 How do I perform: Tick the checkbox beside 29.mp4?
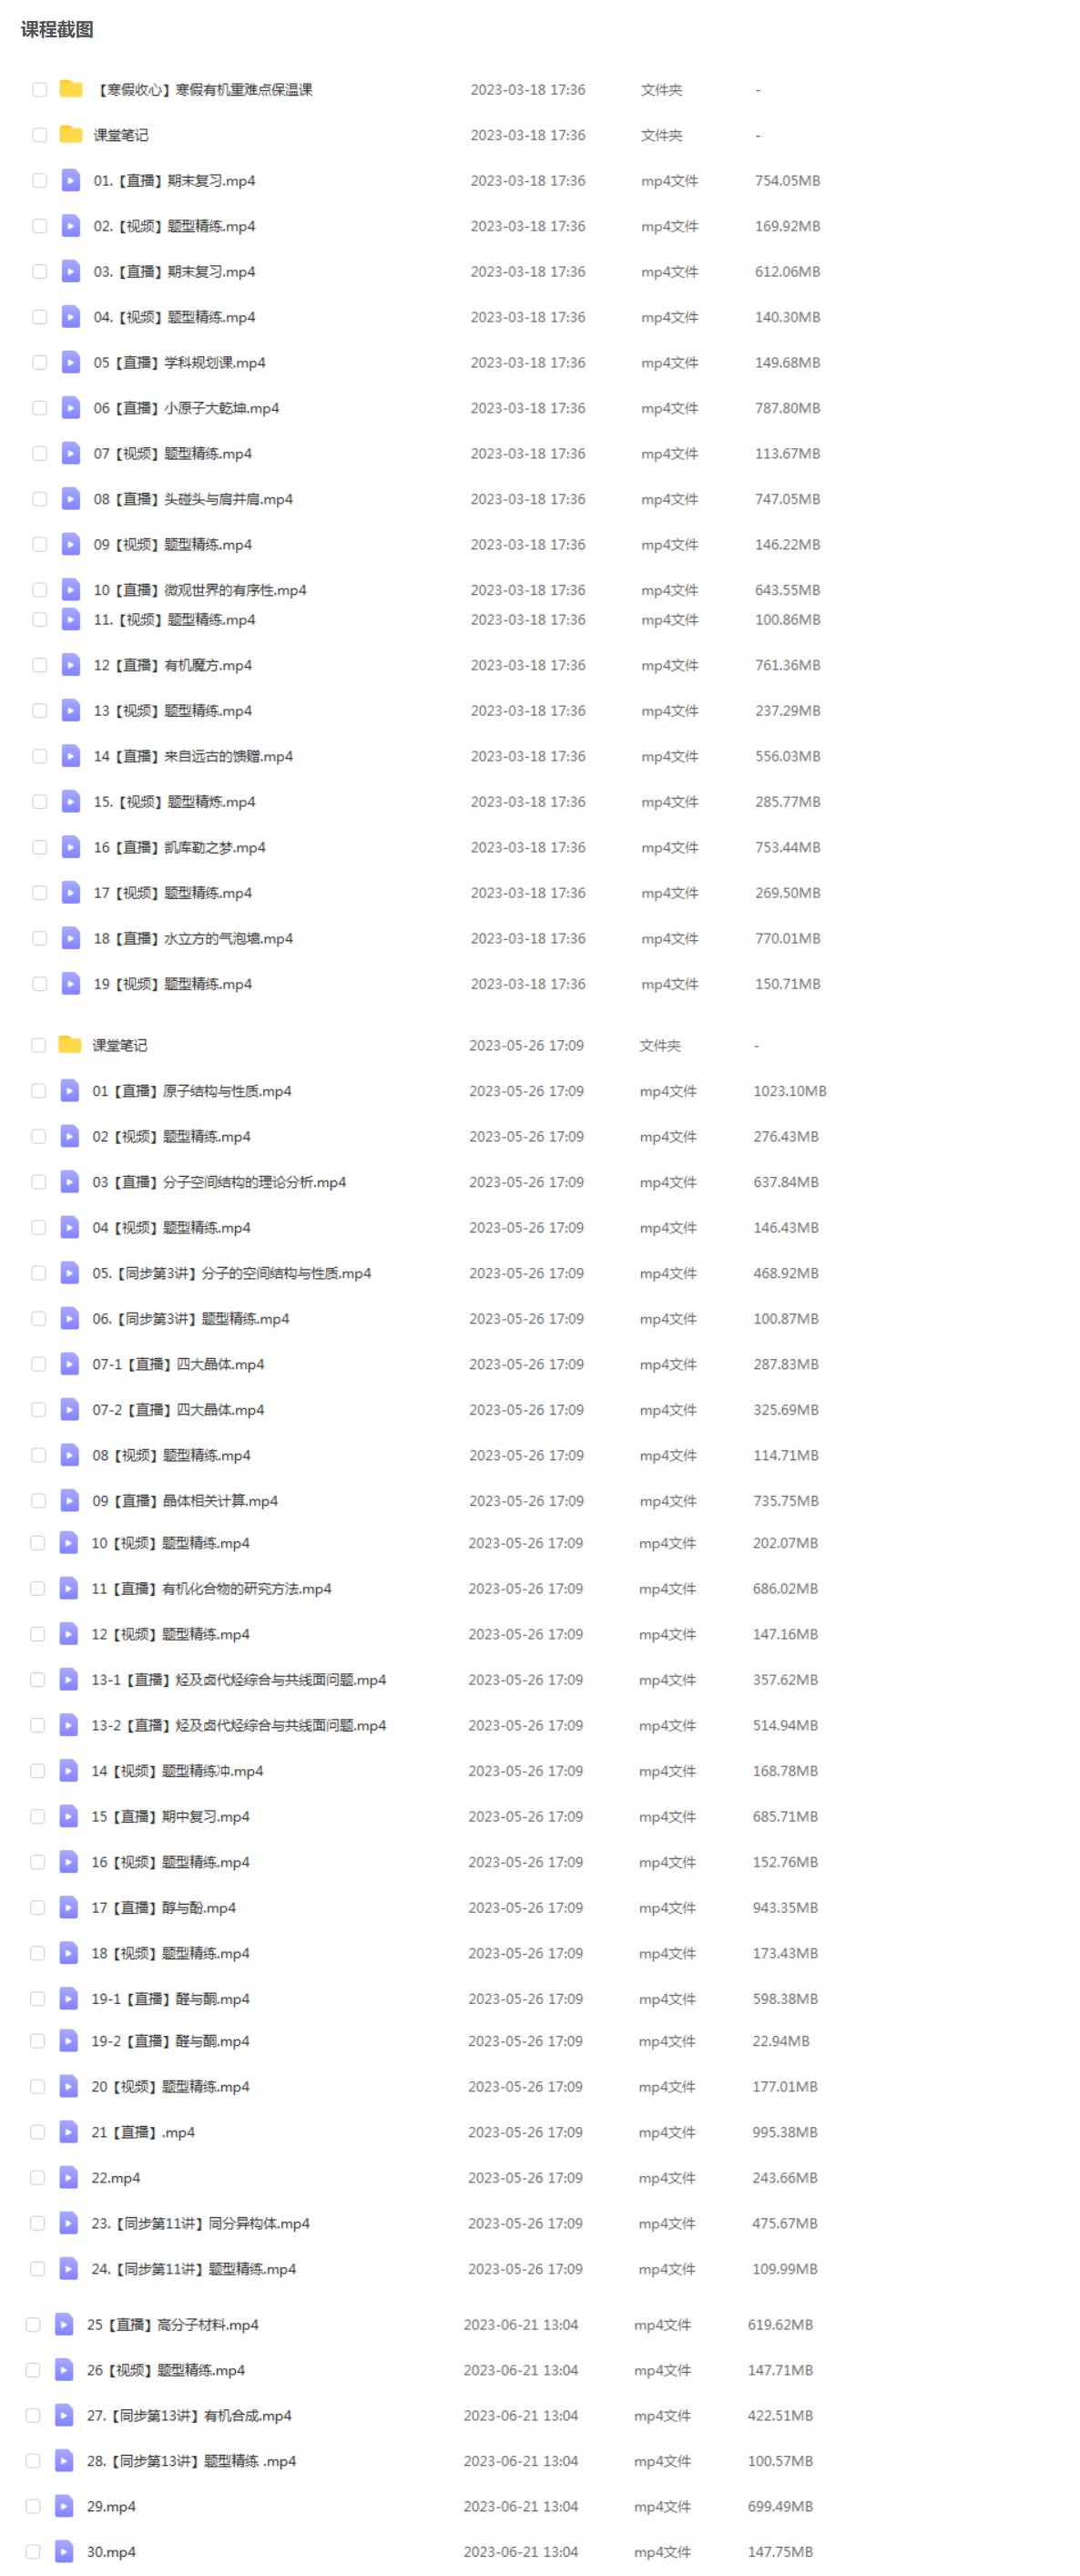click(33, 2505)
